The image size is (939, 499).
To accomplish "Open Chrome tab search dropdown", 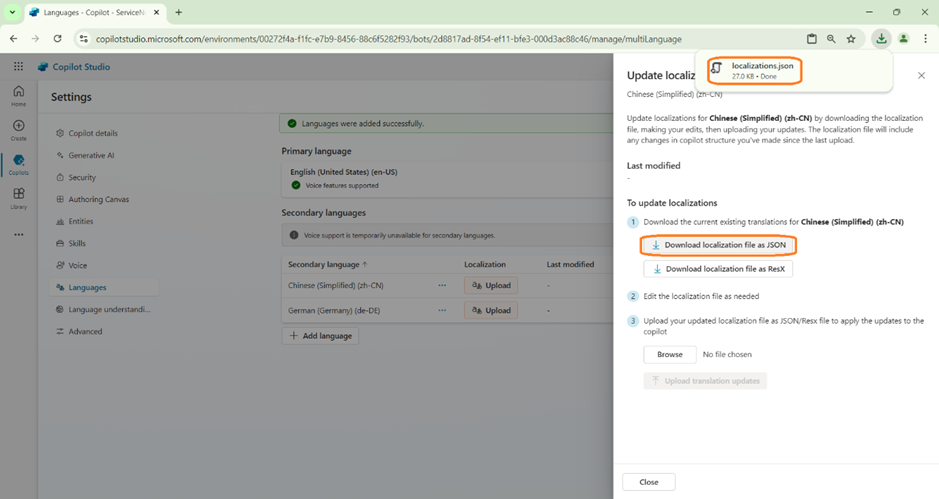I will pos(13,12).
